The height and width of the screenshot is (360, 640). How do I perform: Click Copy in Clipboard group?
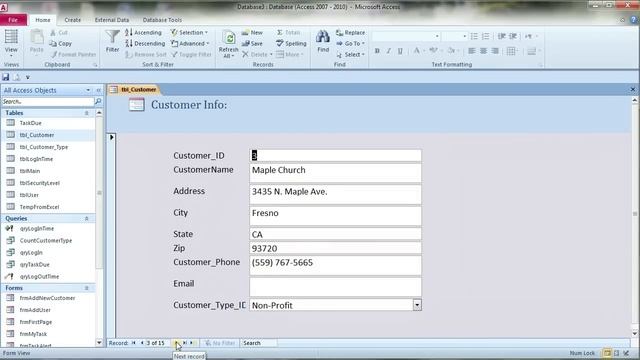pos(60,43)
